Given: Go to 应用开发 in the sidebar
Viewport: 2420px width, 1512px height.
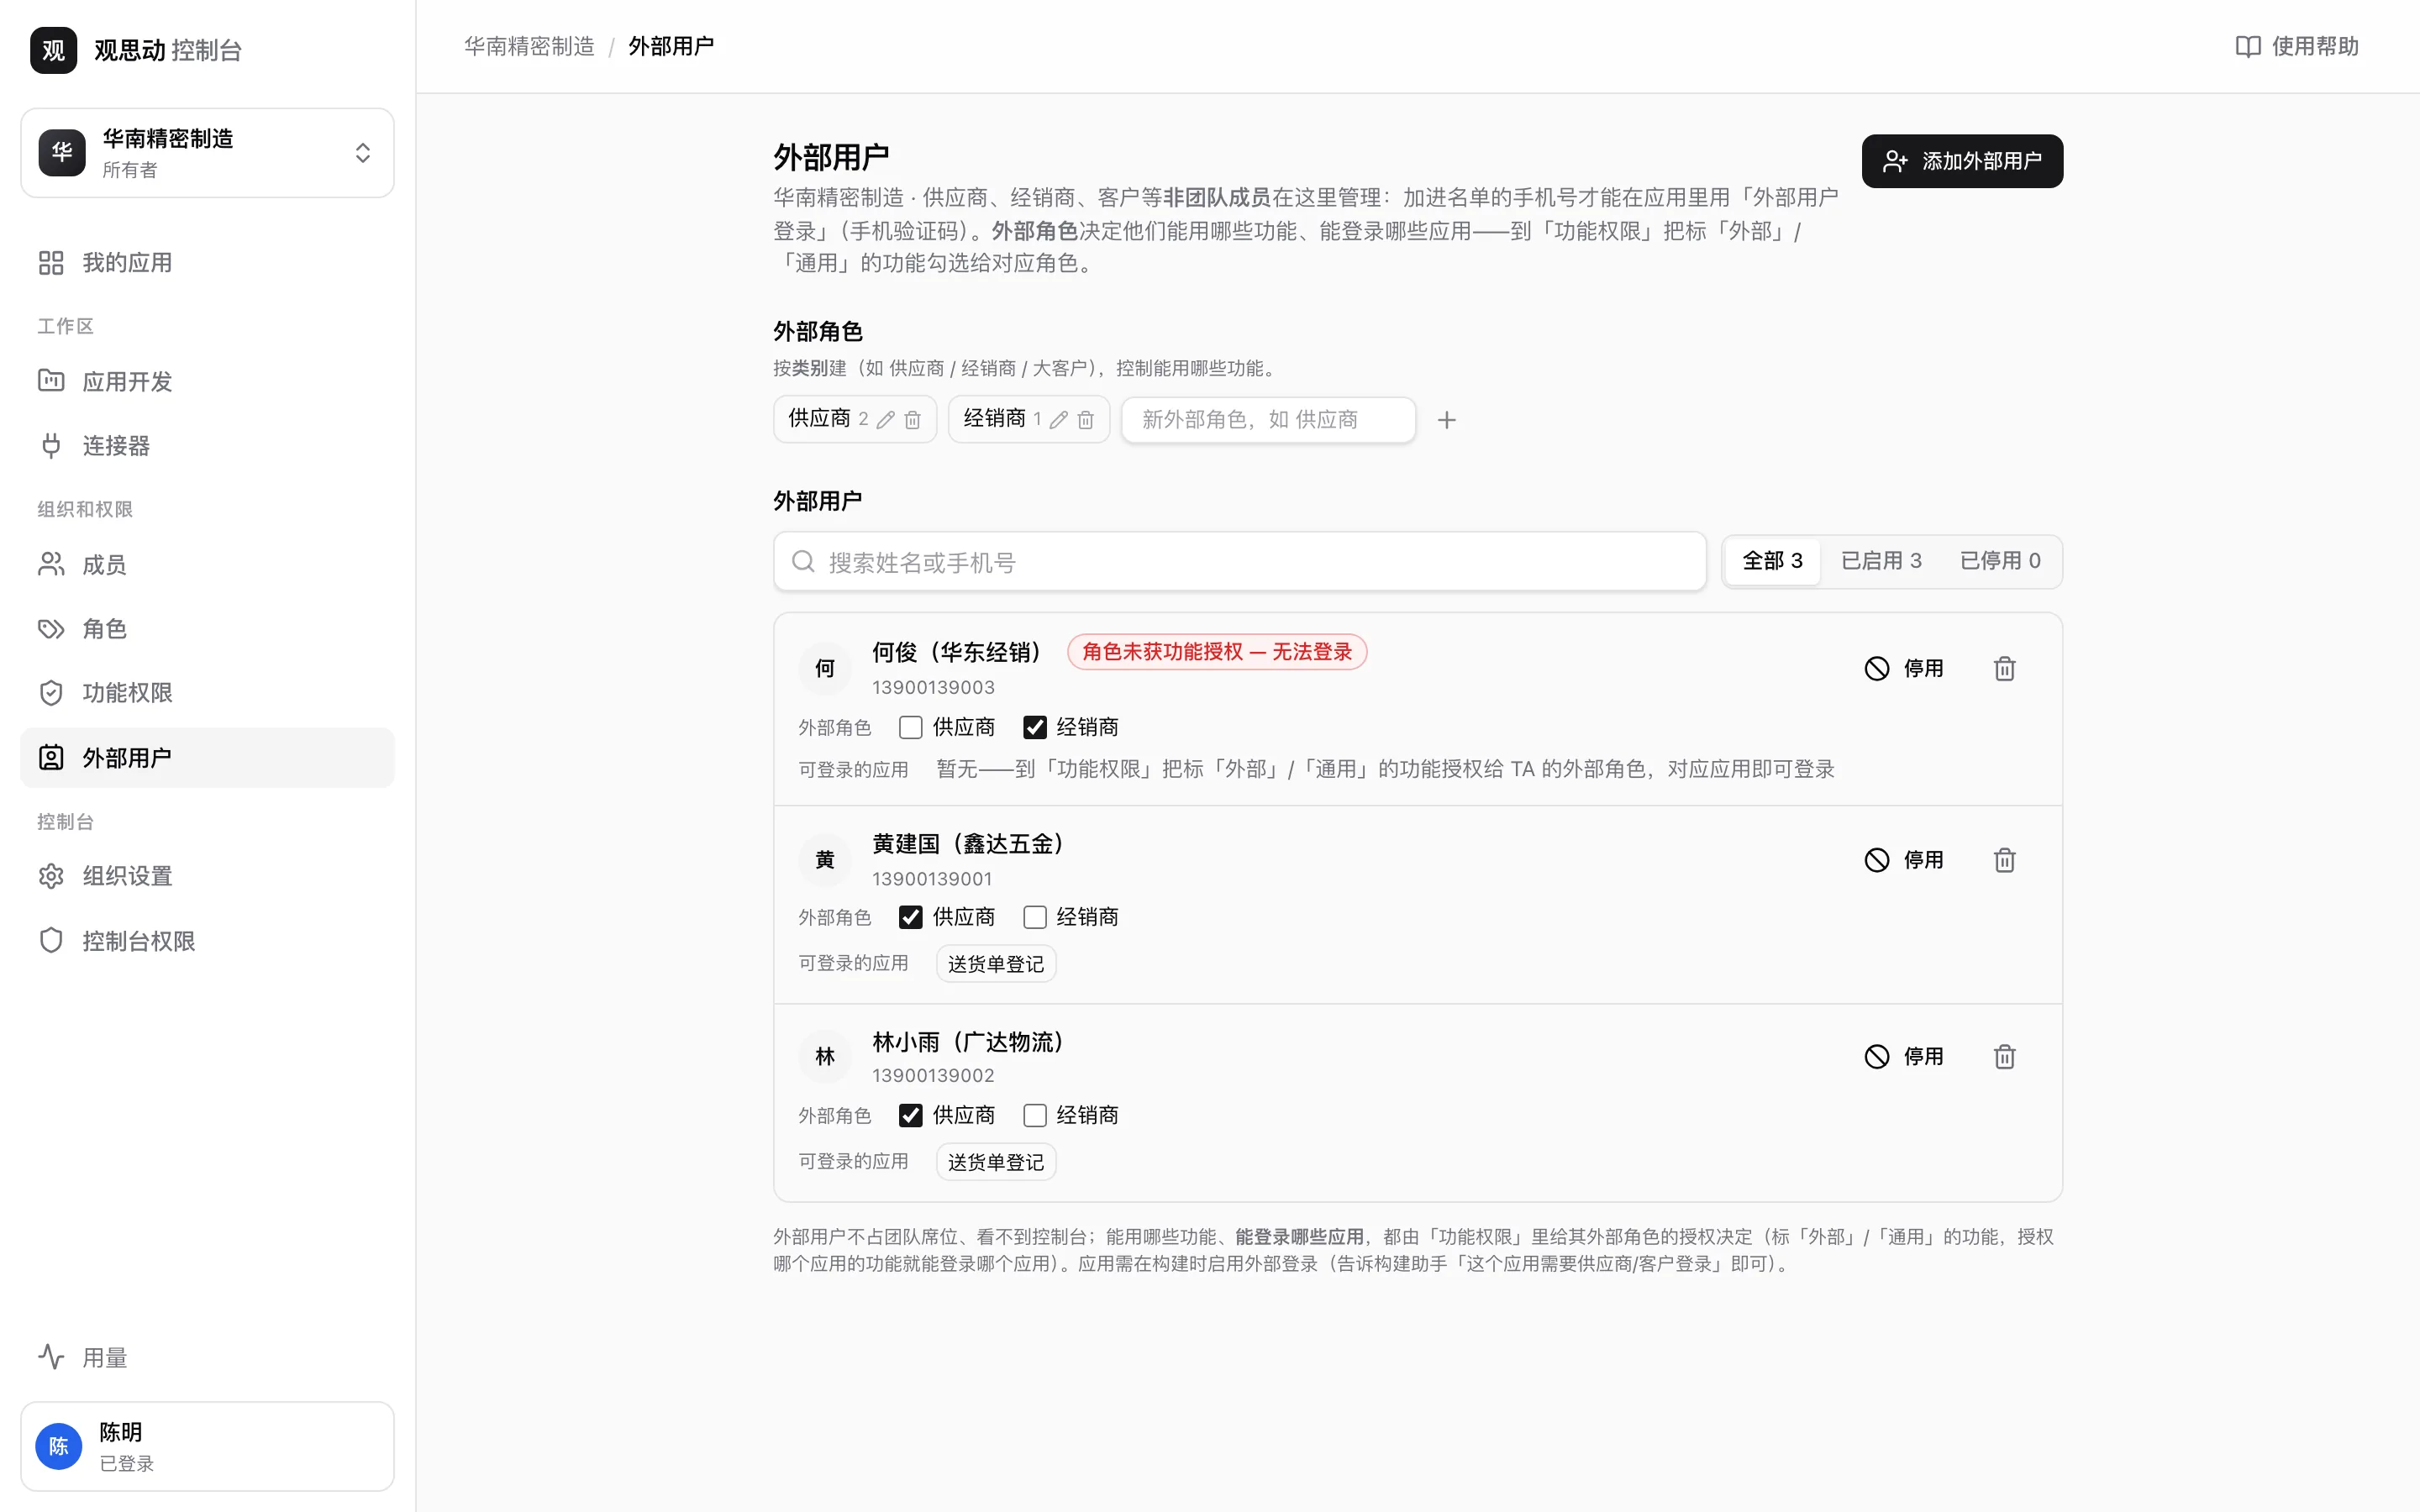Looking at the screenshot, I should pos(207,381).
